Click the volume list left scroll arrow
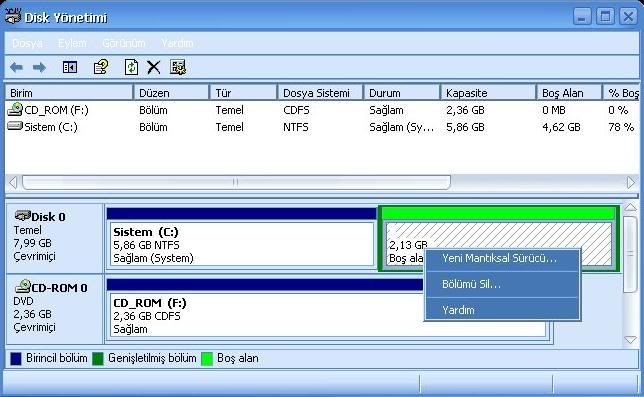The width and height of the screenshot is (644, 397). tap(13, 182)
